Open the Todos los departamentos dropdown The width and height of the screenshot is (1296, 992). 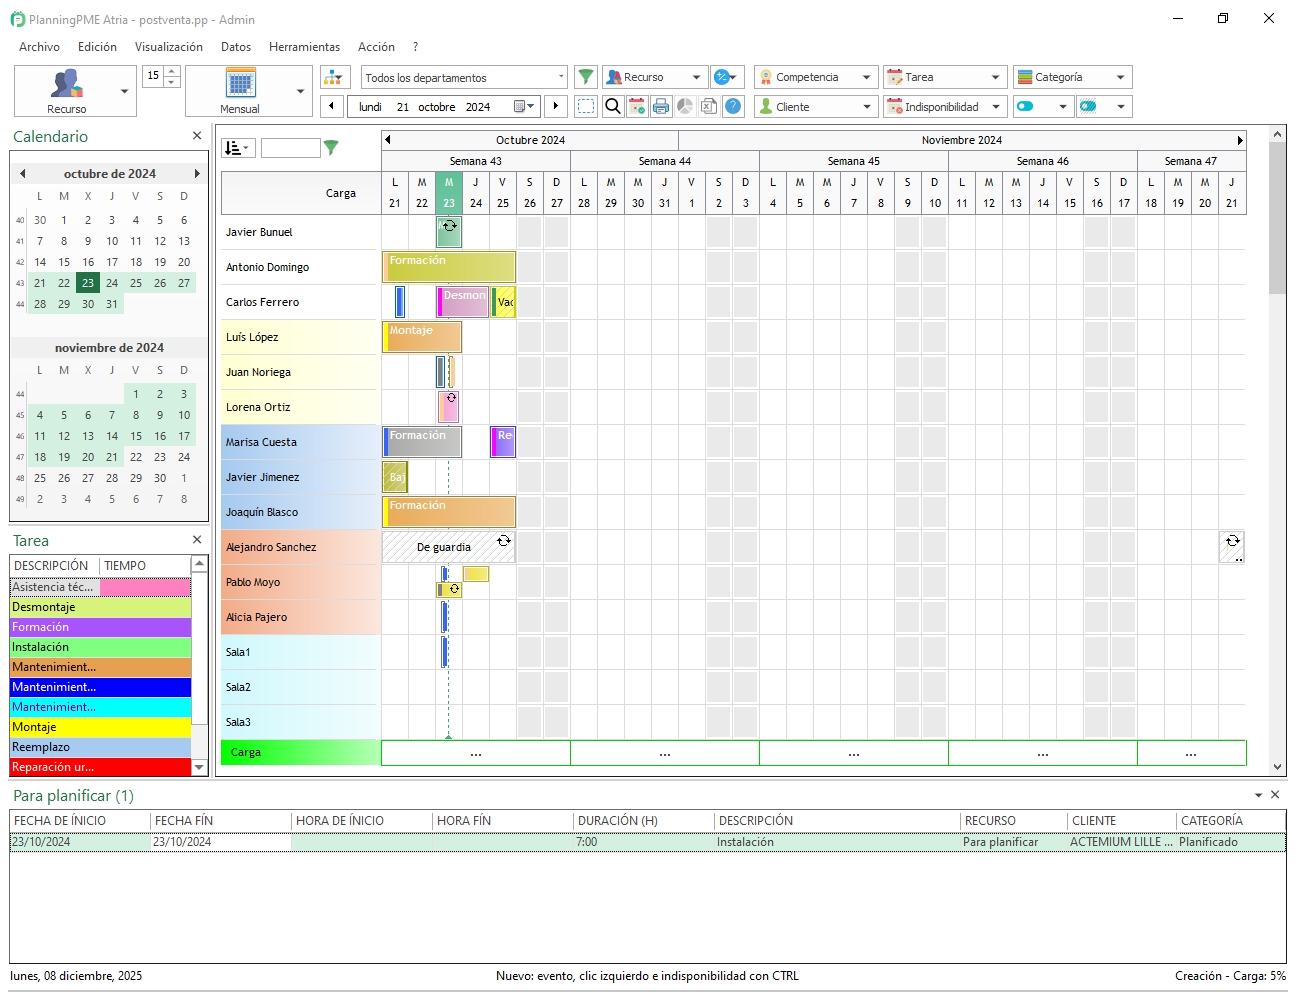point(463,76)
